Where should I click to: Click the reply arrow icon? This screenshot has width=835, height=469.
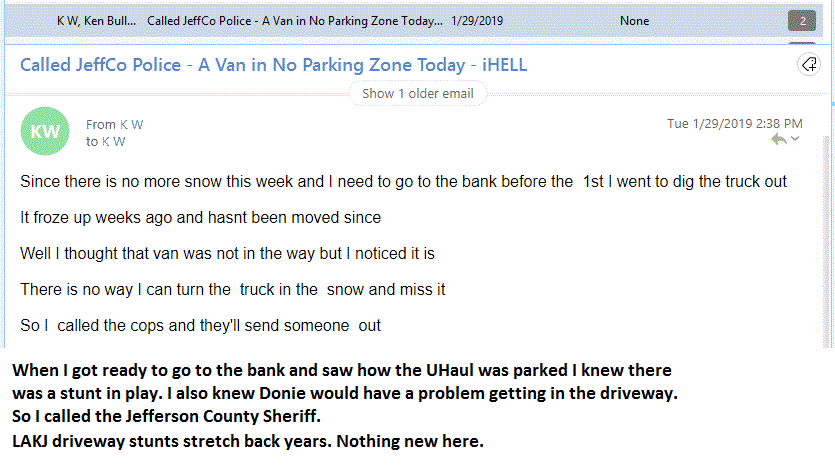tap(779, 140)
